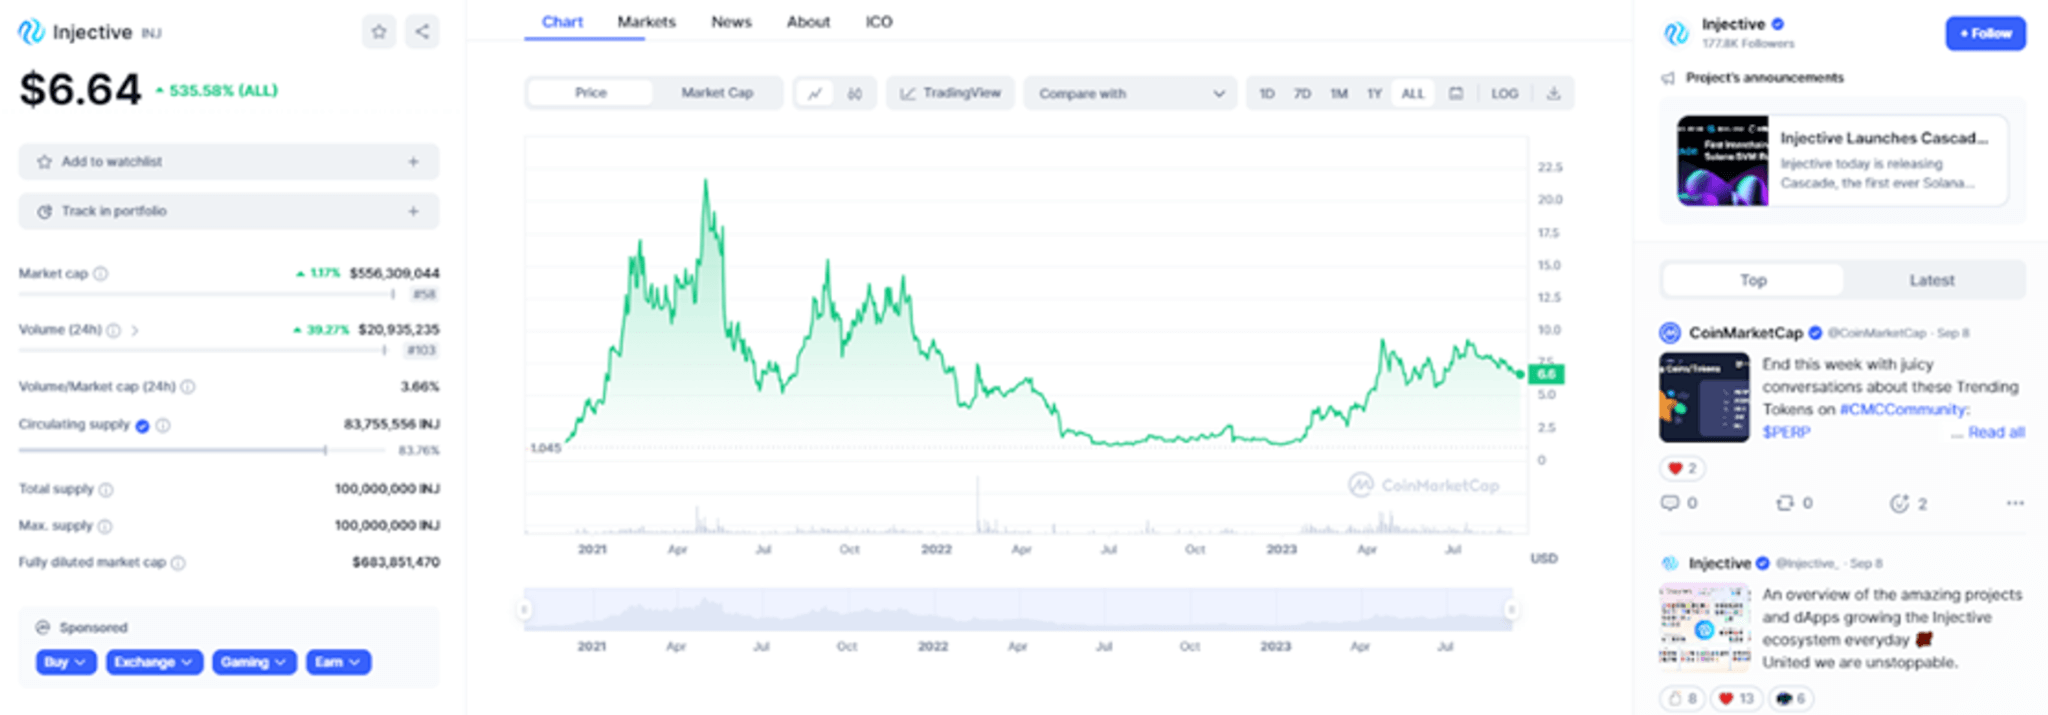The height and width of the screenshot is (715, 2048).
Task: Open the calendar date range icon
Action: click(1456, 93)
